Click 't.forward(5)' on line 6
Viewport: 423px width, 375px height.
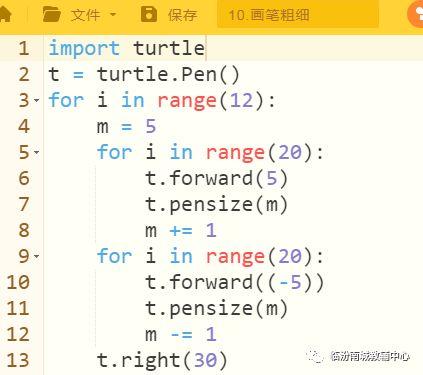(x=216, y=178)
